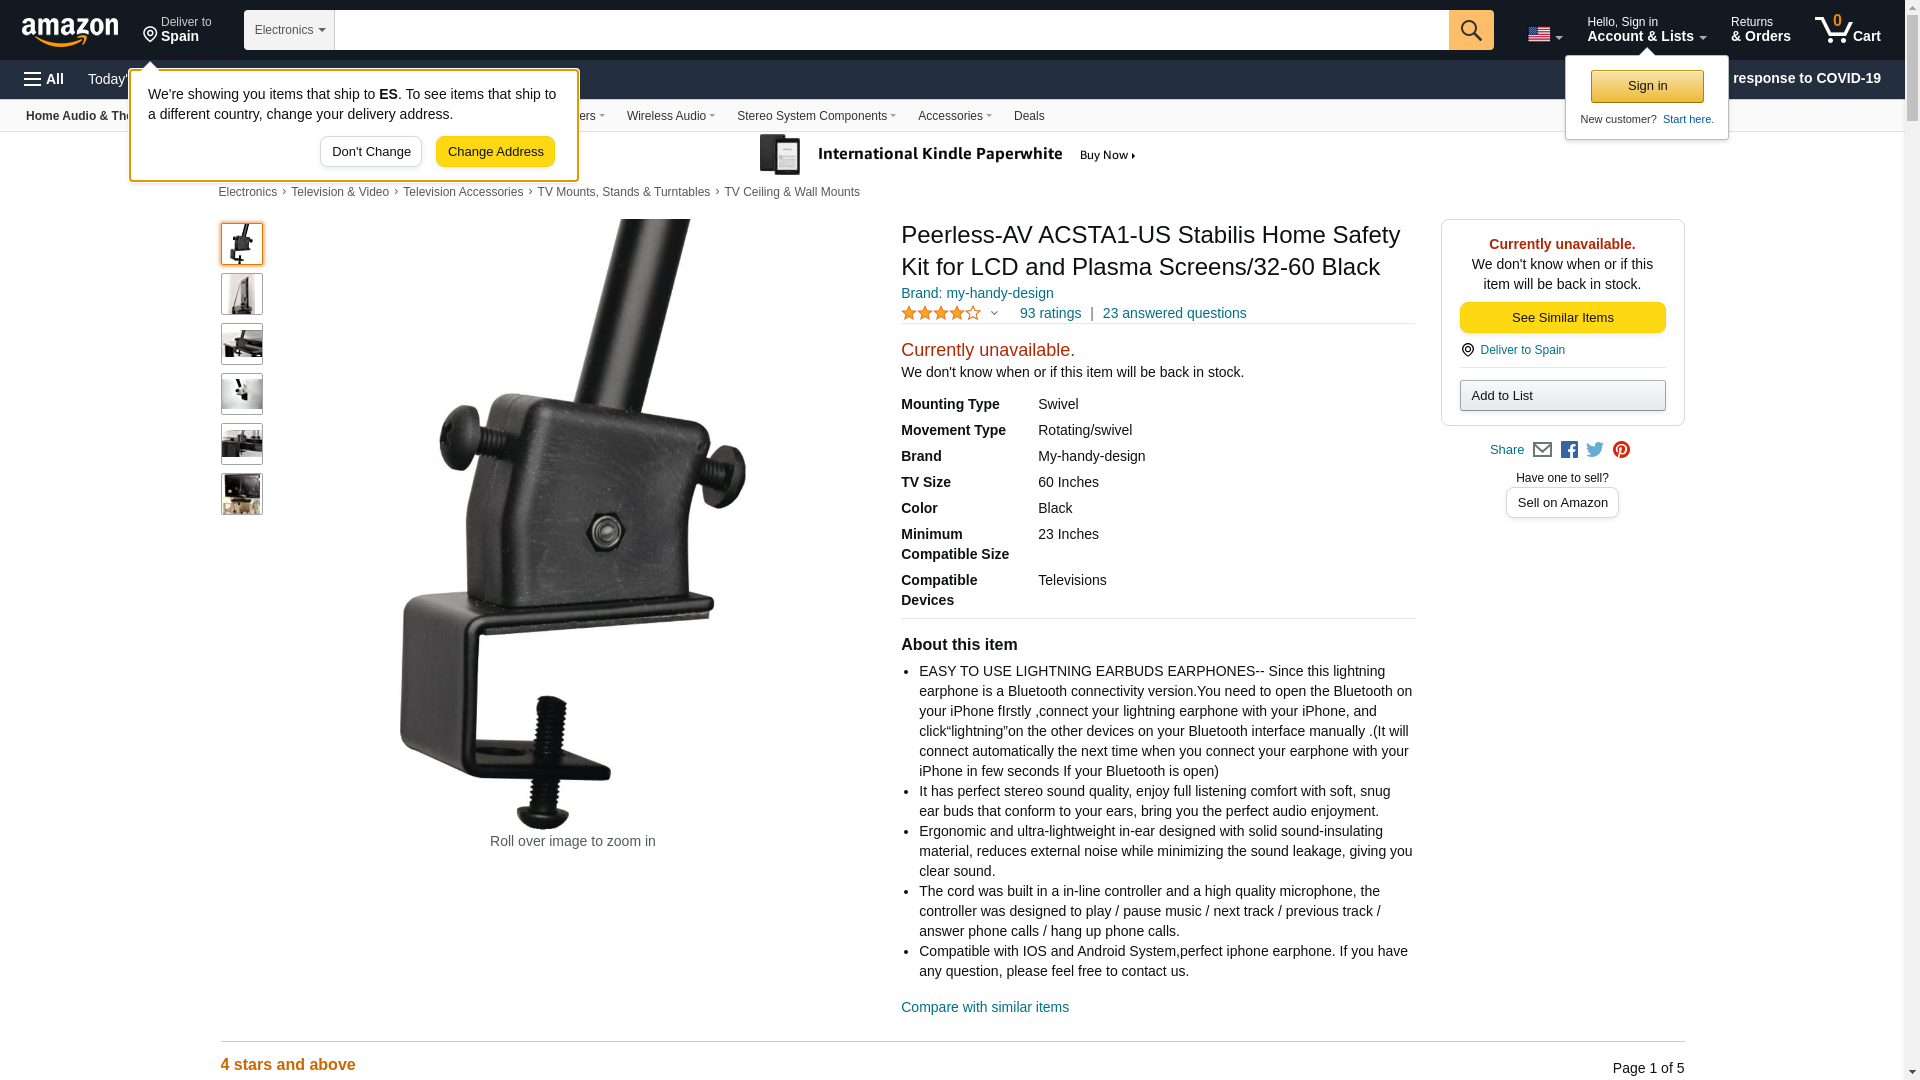Click the See Similar Items button
The height and width of the screenshot is (1080, 1920).
(x=1562, y=318)
